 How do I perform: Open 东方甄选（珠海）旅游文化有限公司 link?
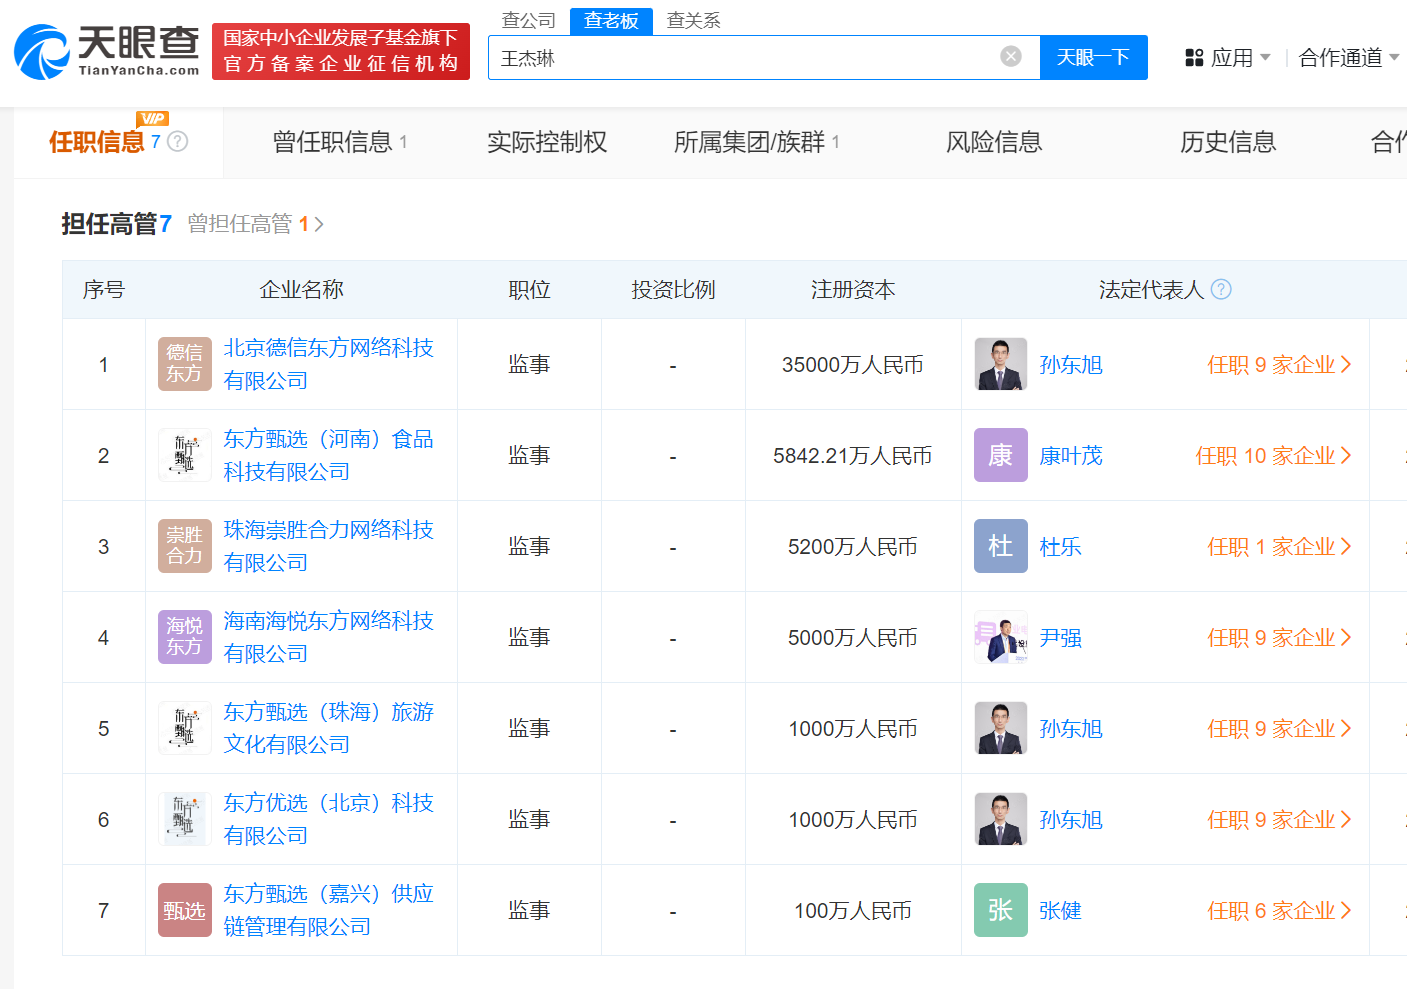[x=328, y=728]
